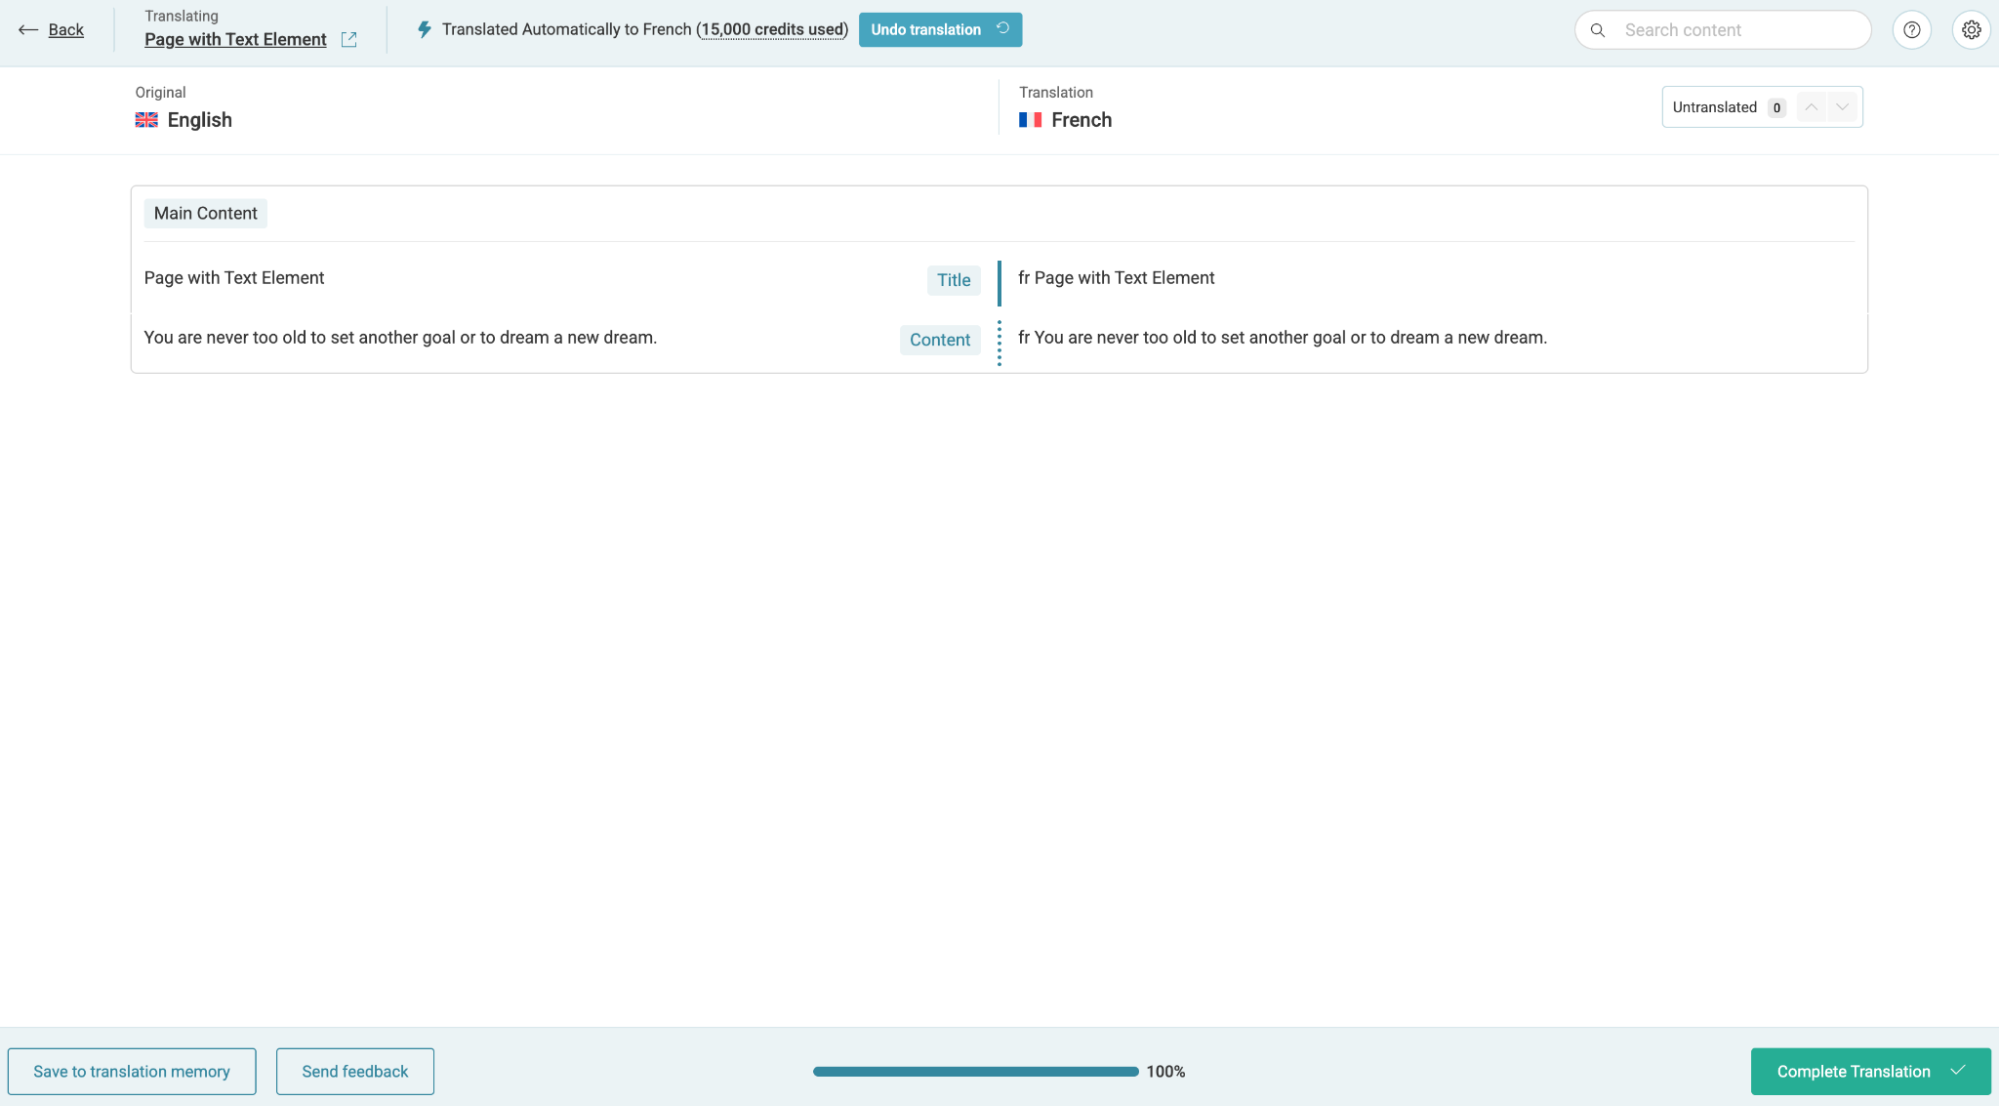Click the lightning bolt automatic translation icon
This screenshot has height=1106, width=1999.
[x=424, y=30]
